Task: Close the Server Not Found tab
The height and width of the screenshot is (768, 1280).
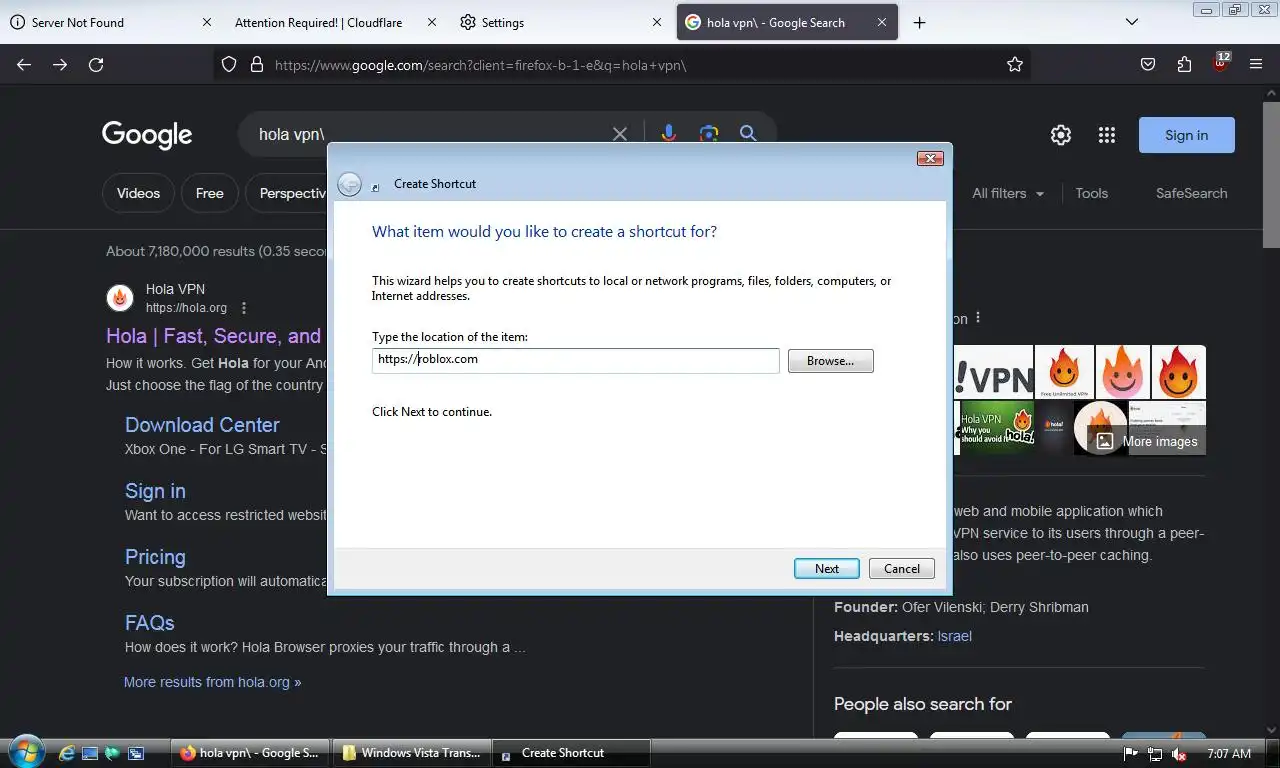Action: (207, 22)
